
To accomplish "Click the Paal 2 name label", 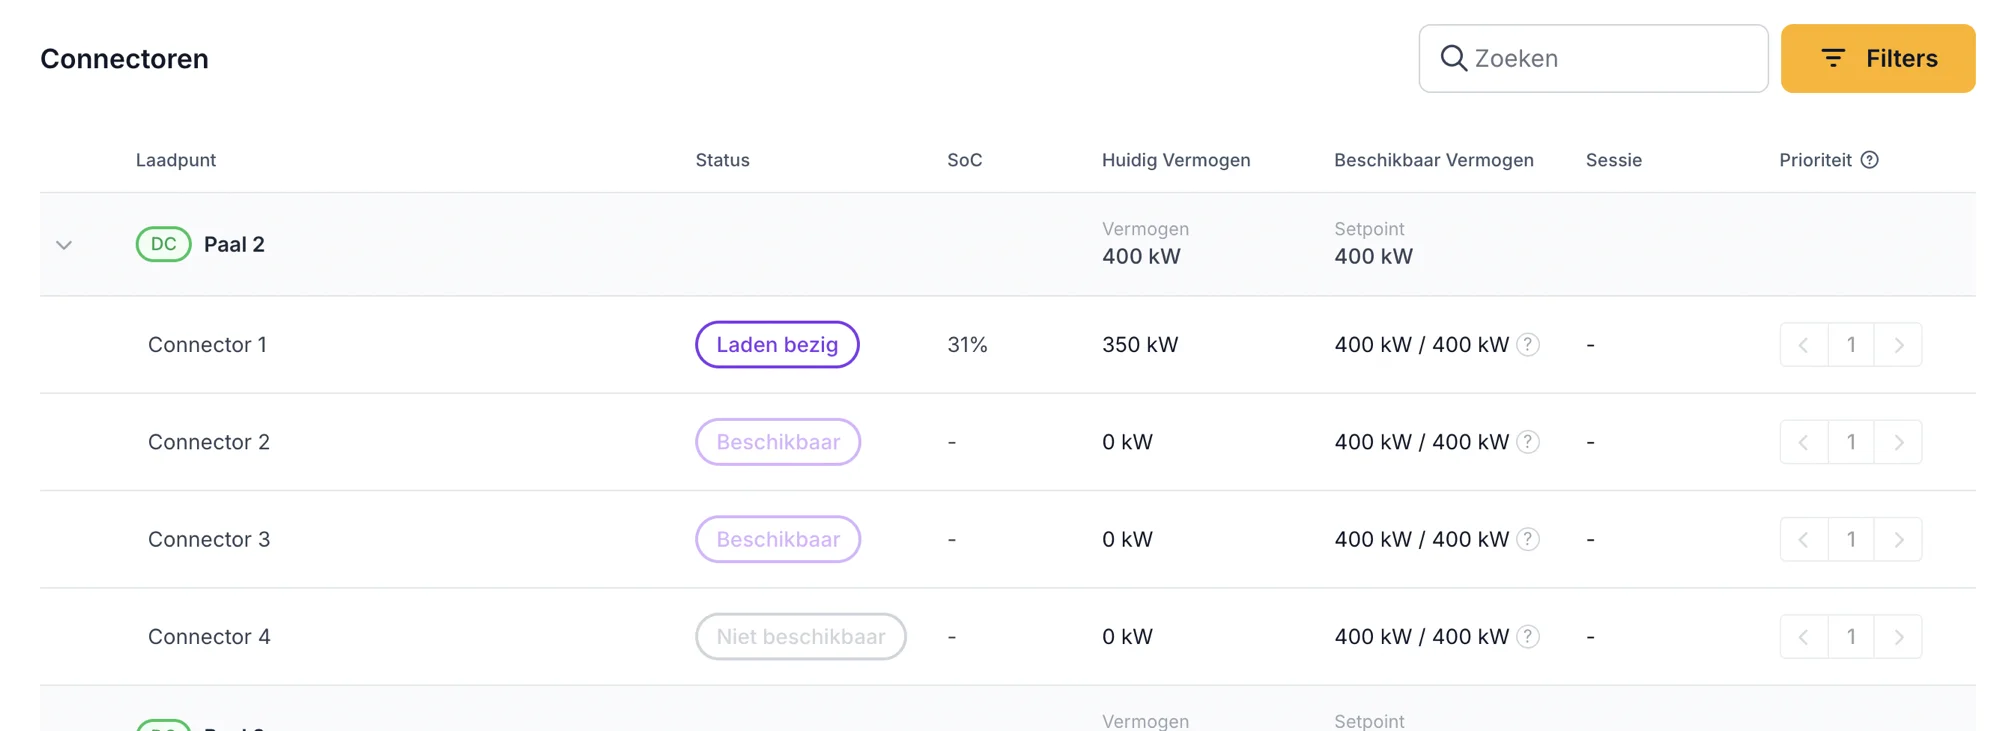I will 234,245.
